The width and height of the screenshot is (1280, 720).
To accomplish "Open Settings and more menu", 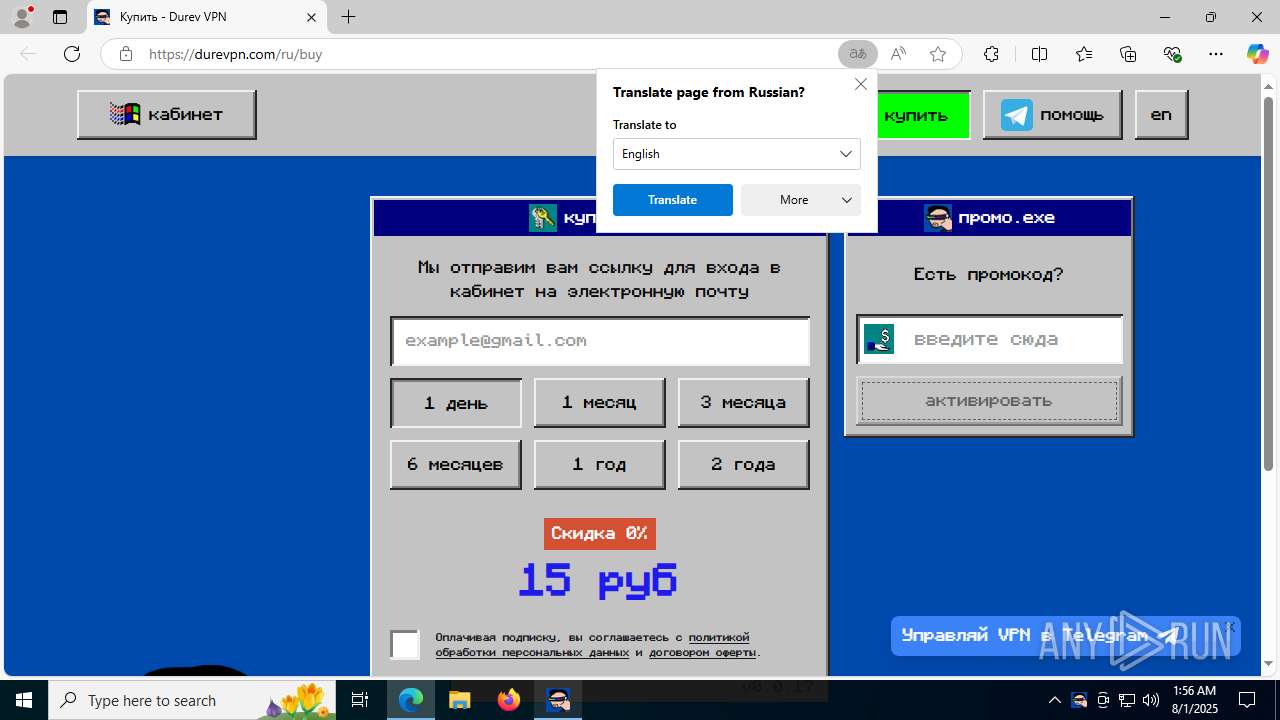I will [1216, 54].
